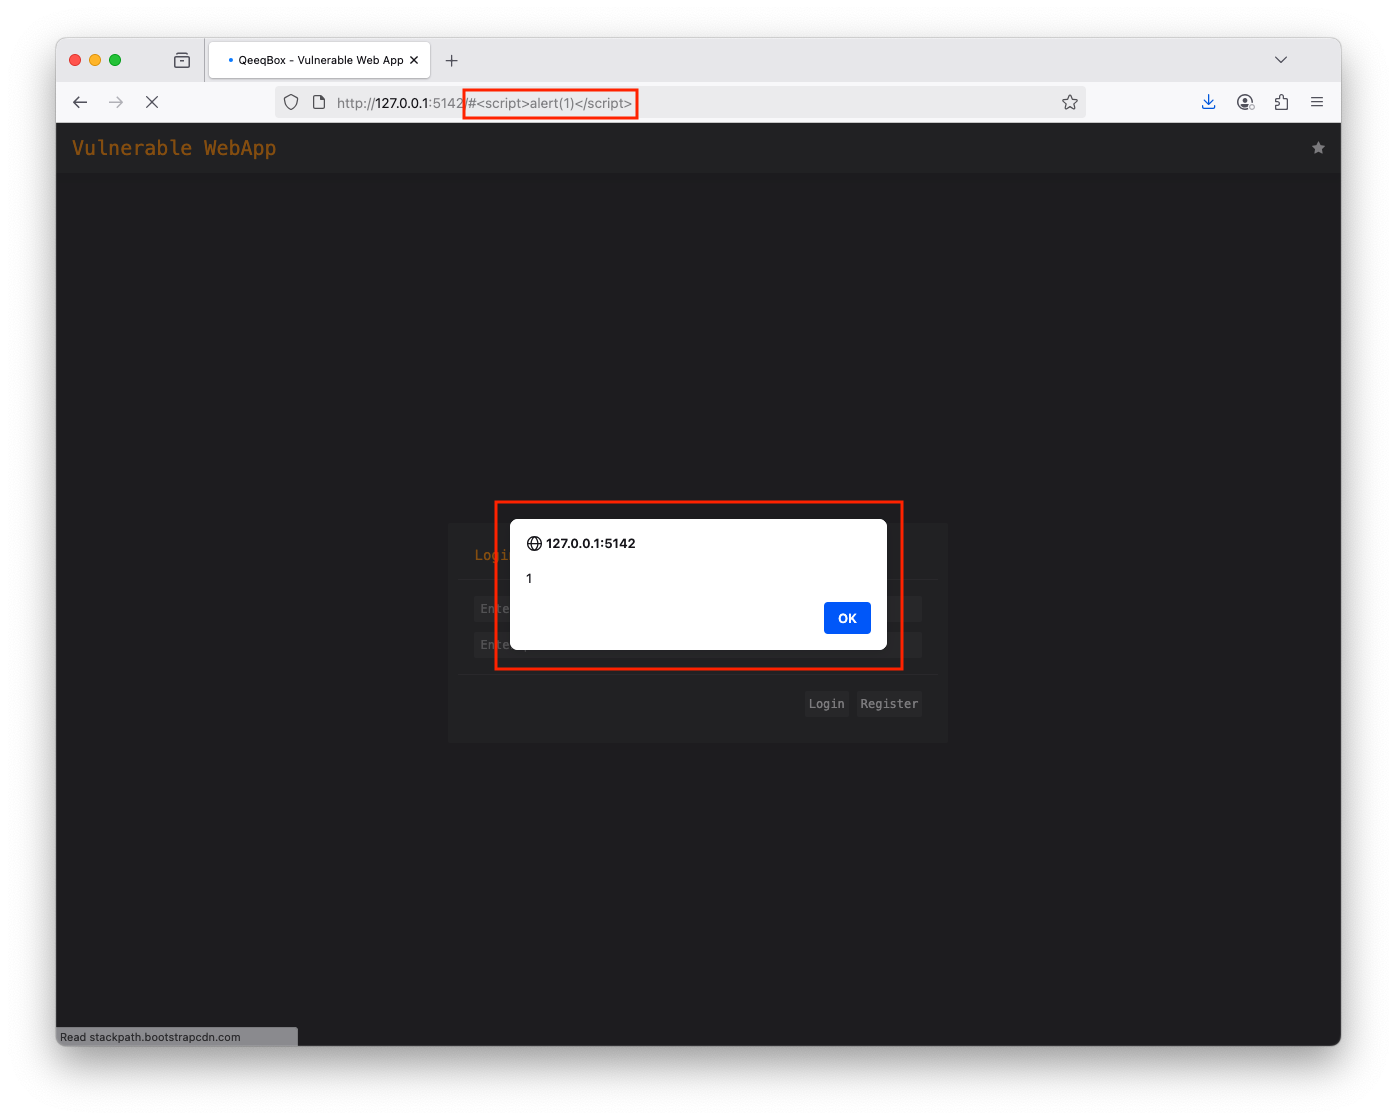Select the QeeqBox - Vulnerable Web App tab
The width and height of the screenshot is (1397, 1120).
click(319, 60)
